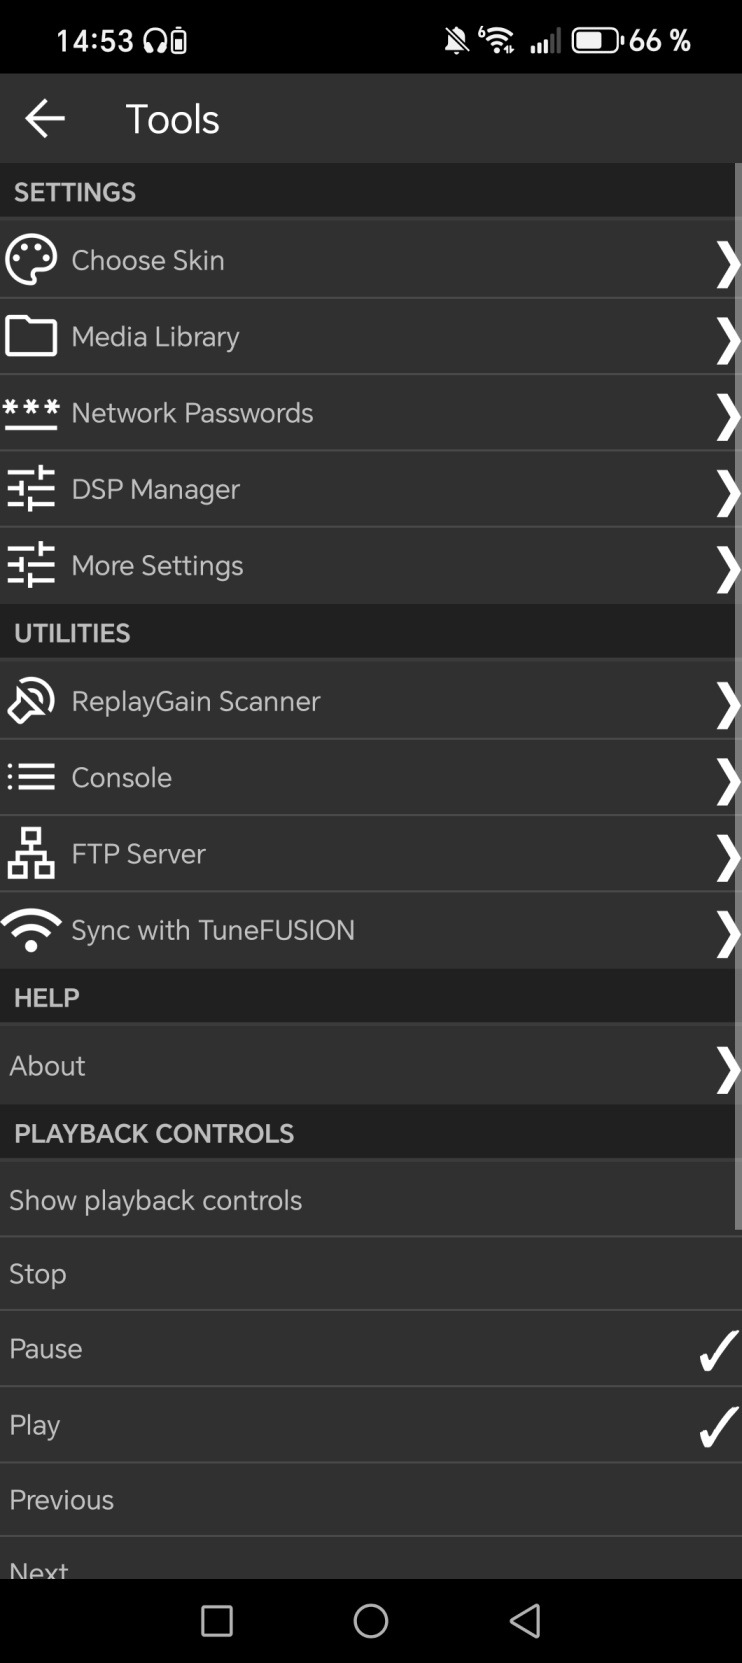
Task: Tap the Console list icon
Action: pos(31,777)
